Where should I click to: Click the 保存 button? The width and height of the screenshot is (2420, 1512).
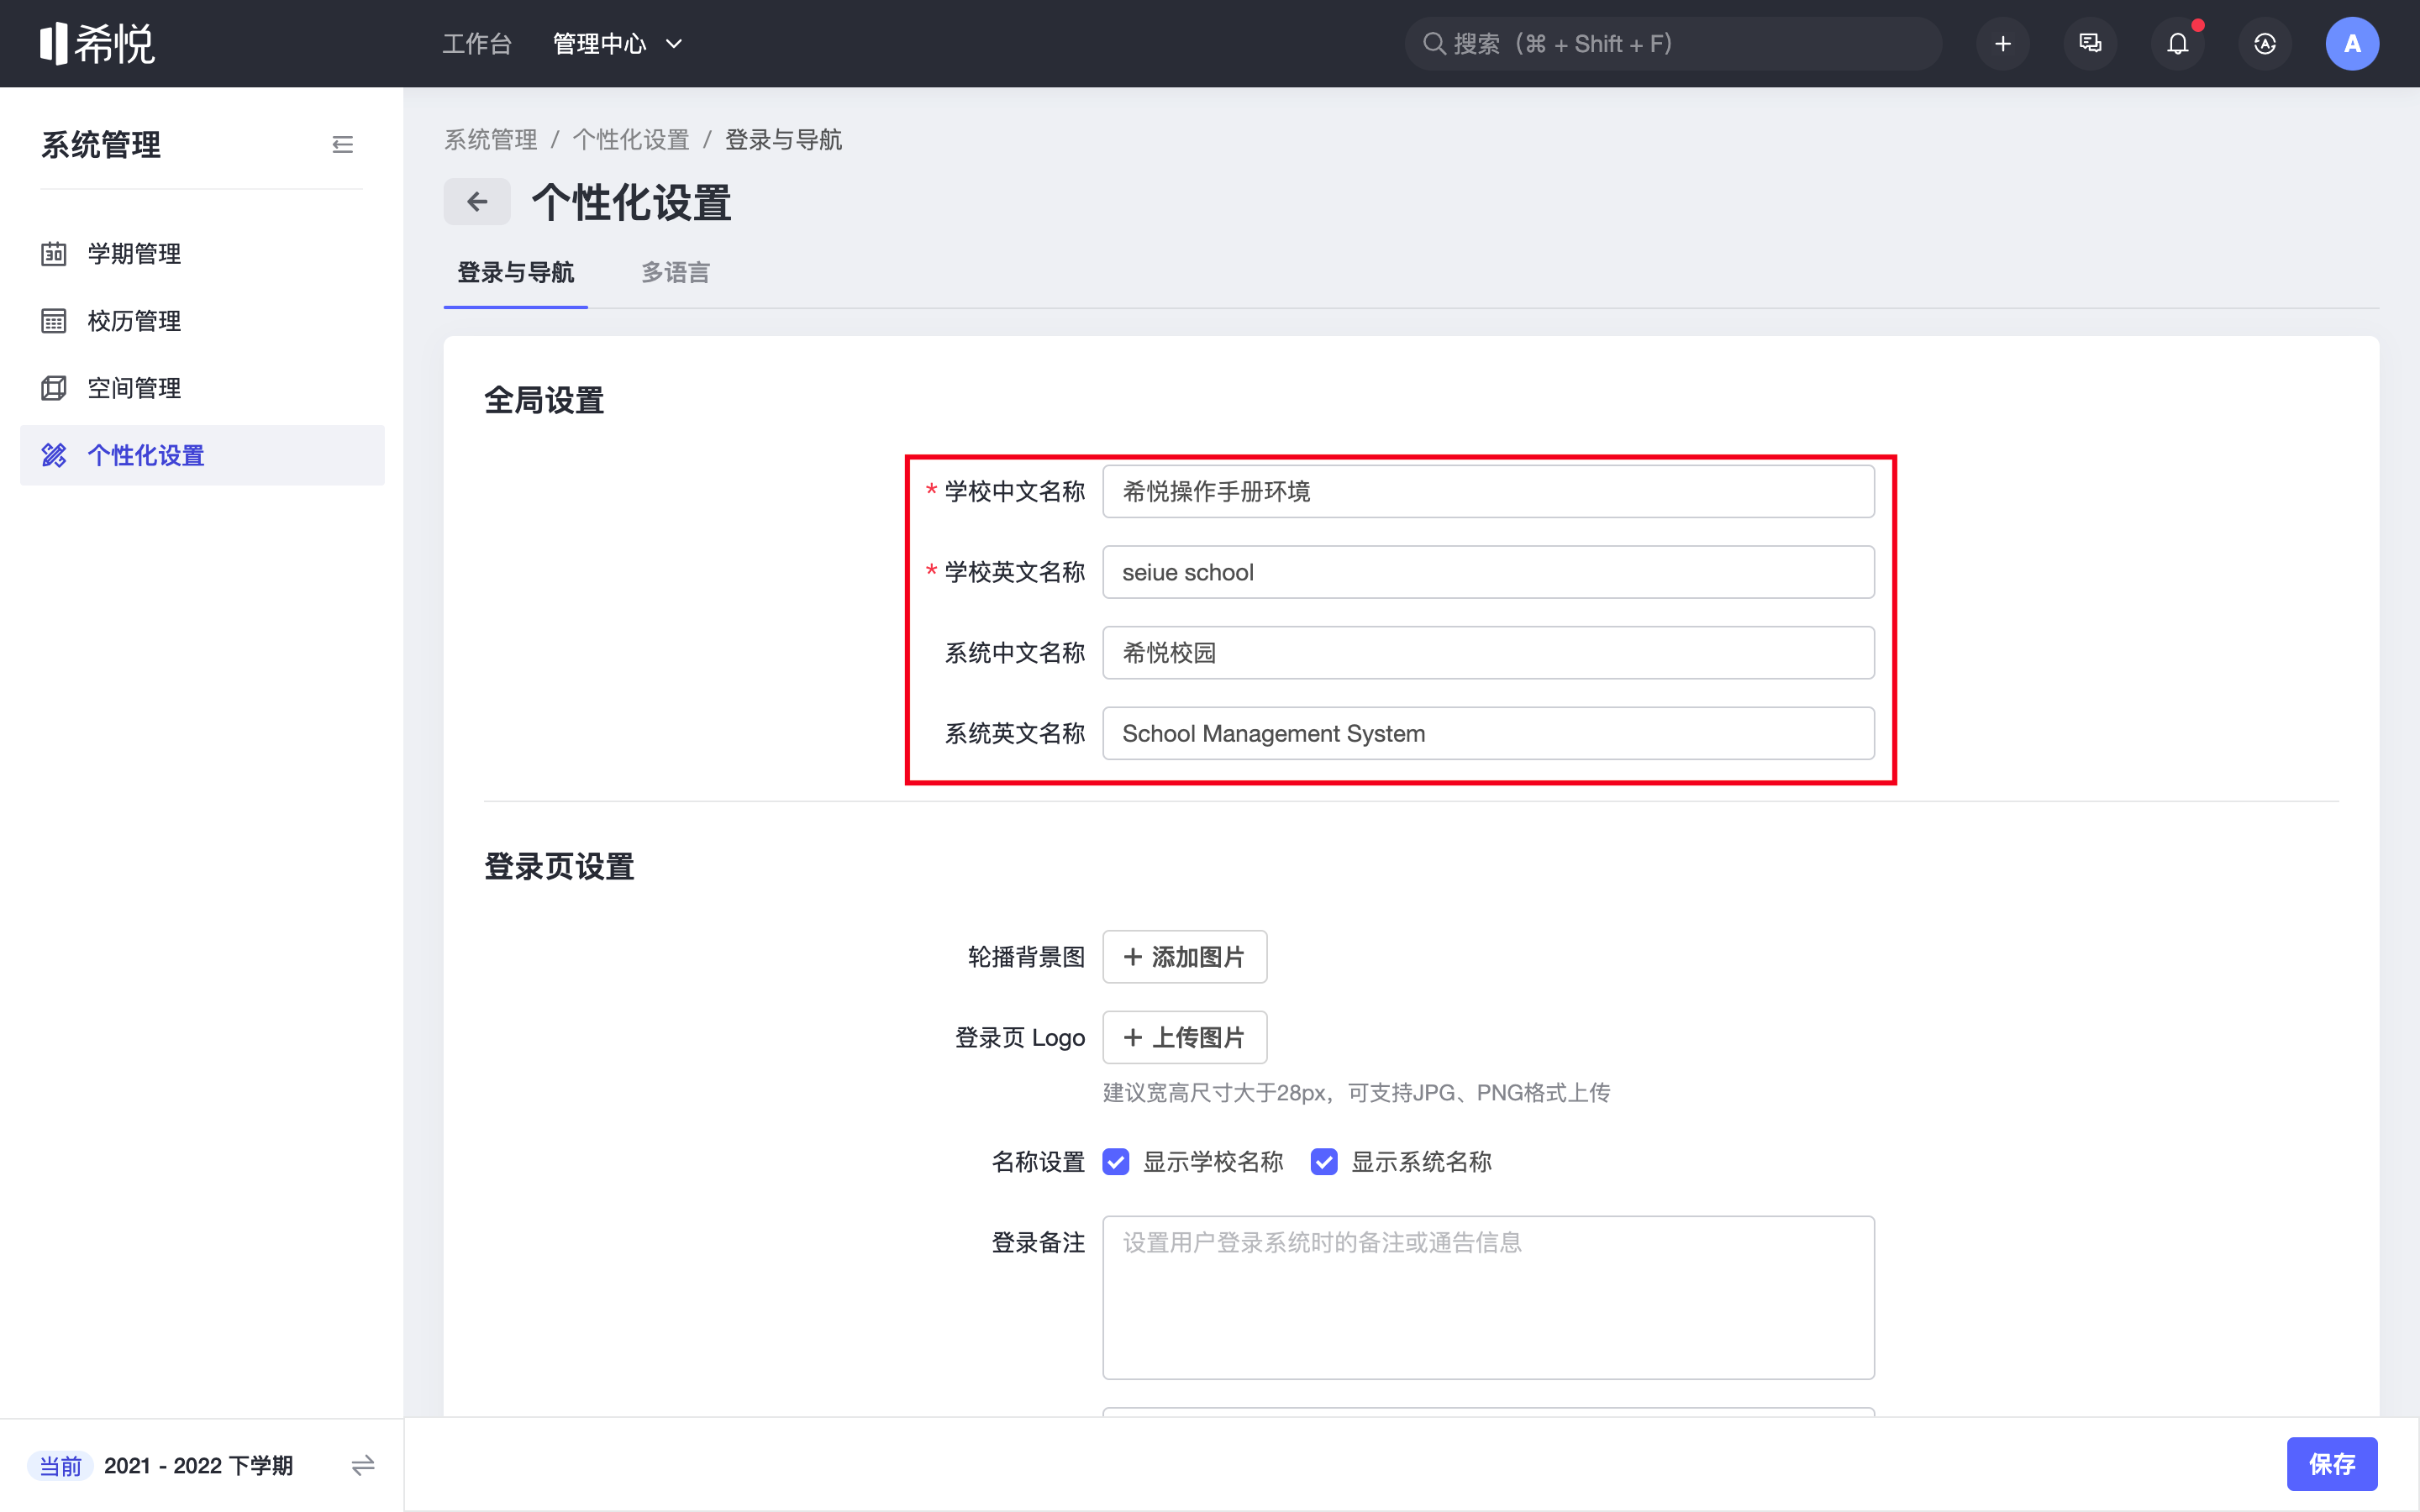[2332, 1464]
